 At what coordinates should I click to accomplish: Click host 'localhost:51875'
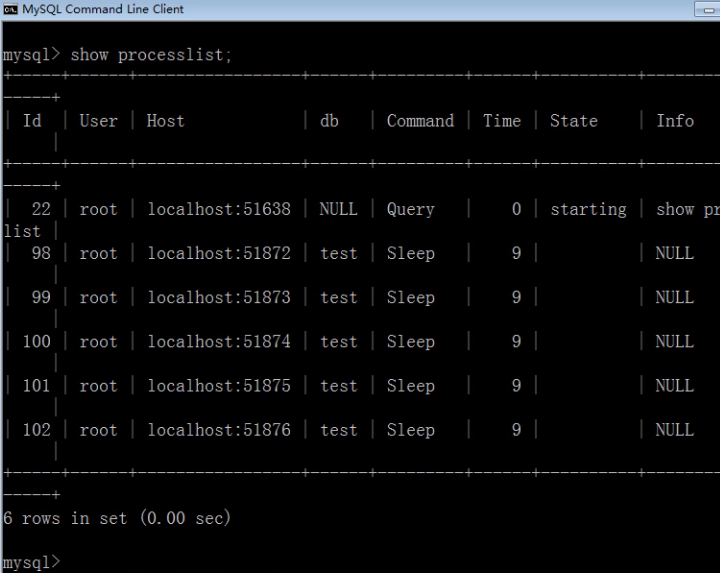(x=219, y=386)
